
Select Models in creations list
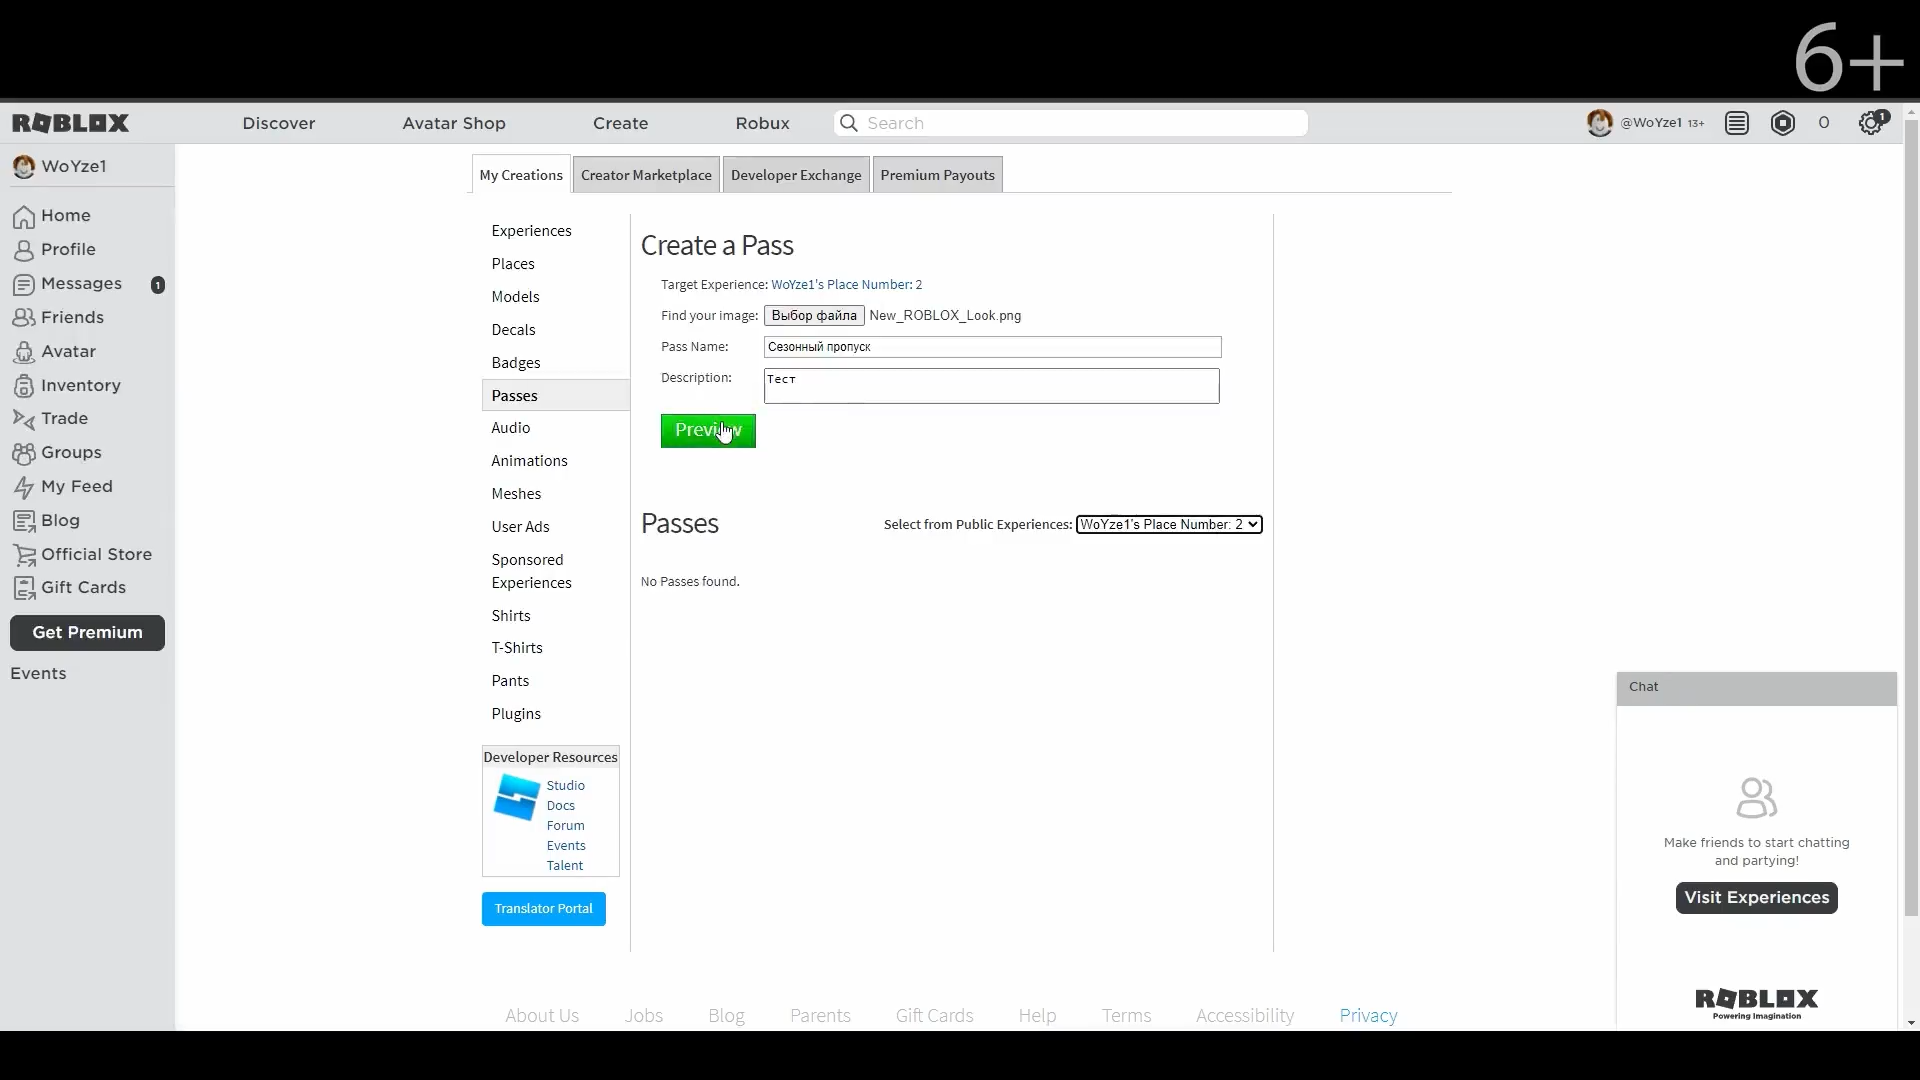(x=515, y=297)
